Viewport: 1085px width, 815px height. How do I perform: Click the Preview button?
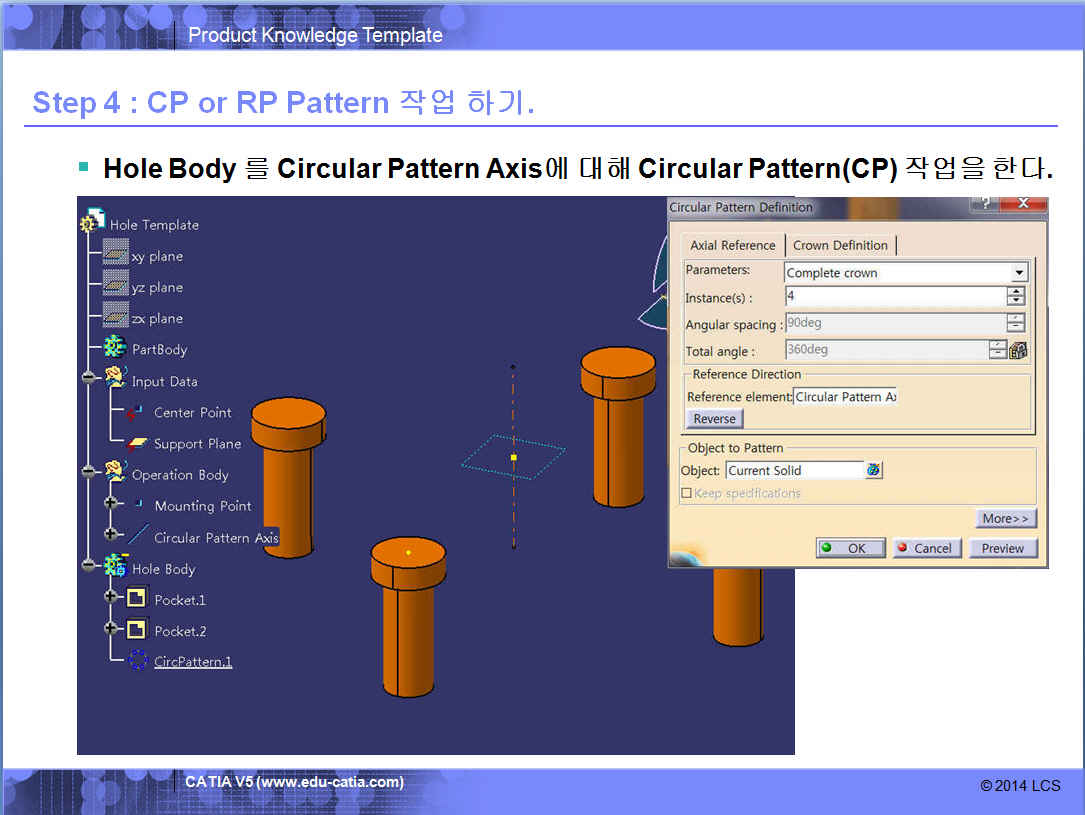click(x=1002, y=548)
